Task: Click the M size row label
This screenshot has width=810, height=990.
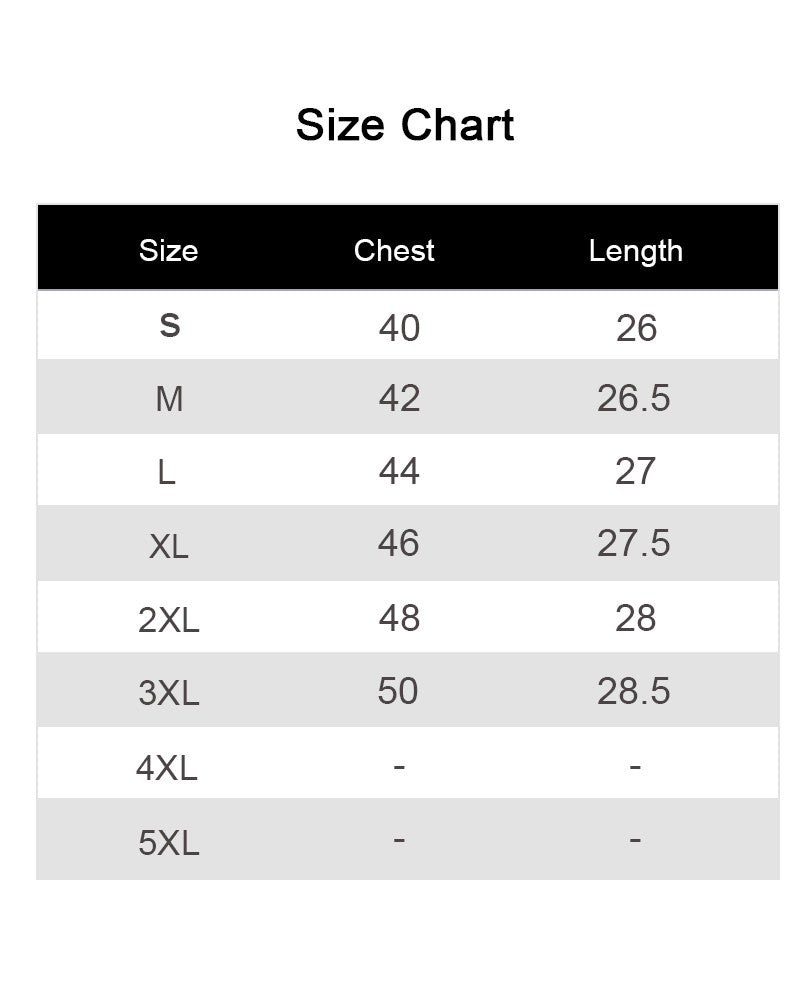Action: click(x=169, y=399)
